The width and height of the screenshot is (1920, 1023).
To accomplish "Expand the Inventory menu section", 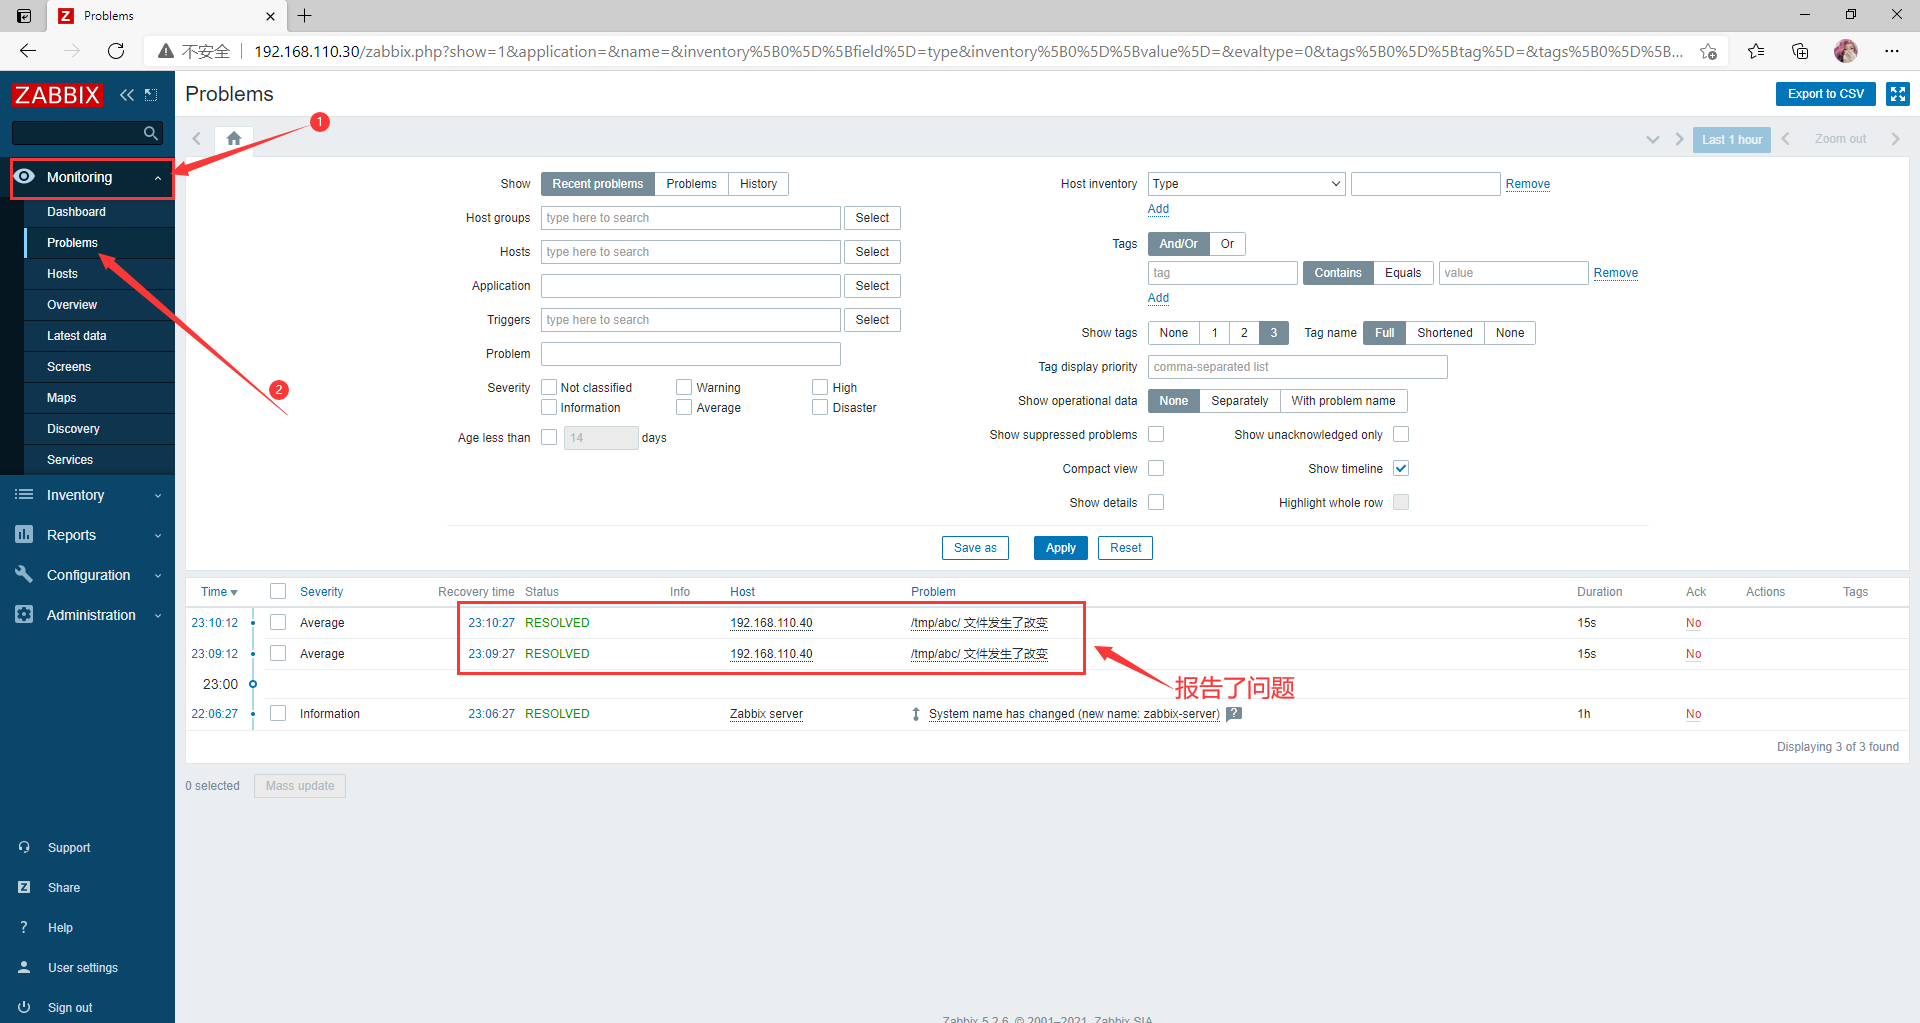I will click(158, 496).
